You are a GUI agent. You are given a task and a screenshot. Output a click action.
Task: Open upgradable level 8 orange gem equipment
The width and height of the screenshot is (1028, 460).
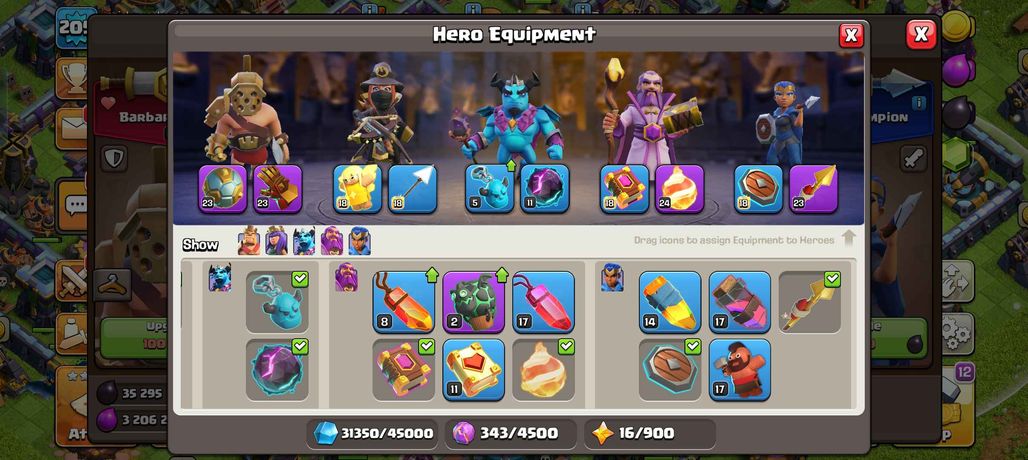coord(403,302)
